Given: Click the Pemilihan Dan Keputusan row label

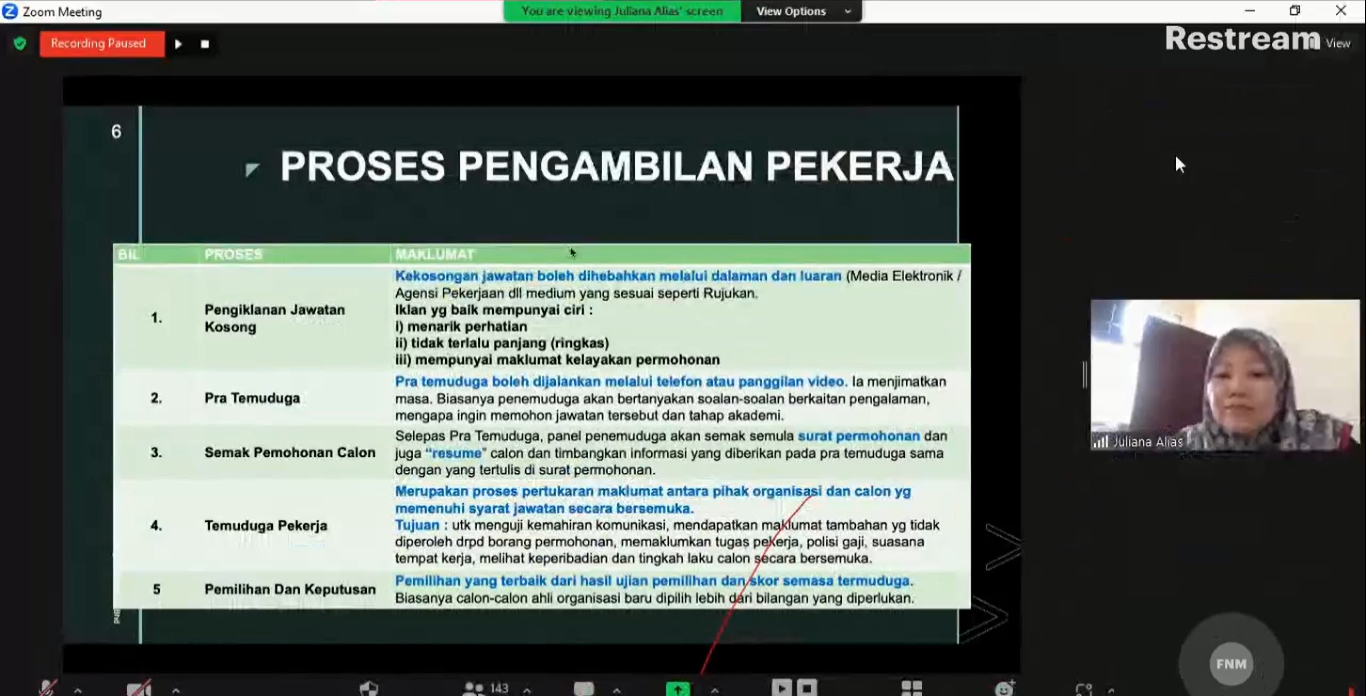Looking at the screenshot, I should point(290,589).
